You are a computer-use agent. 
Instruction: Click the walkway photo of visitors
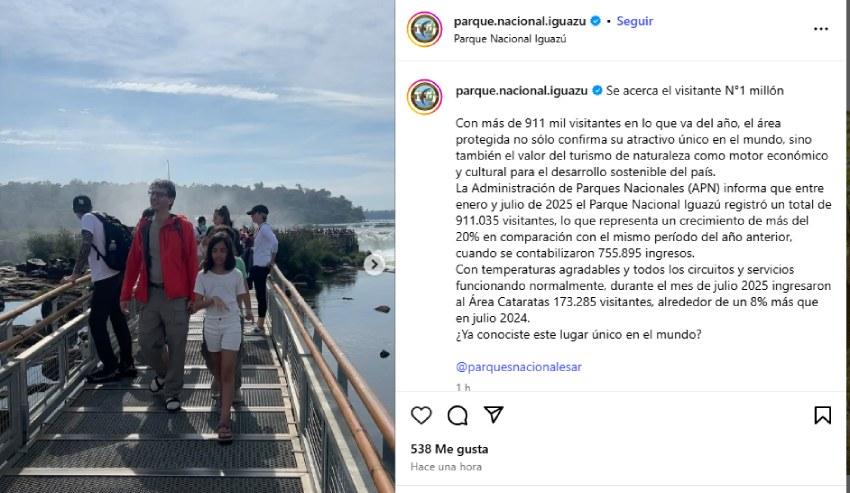click(x=197, y=246)
